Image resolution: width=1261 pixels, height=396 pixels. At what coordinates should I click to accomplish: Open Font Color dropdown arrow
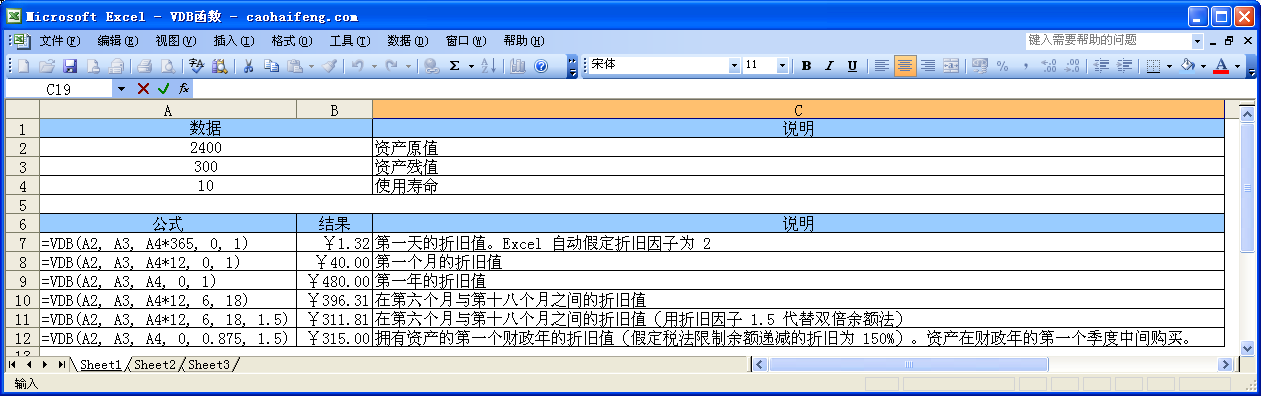click(1237, 66)
